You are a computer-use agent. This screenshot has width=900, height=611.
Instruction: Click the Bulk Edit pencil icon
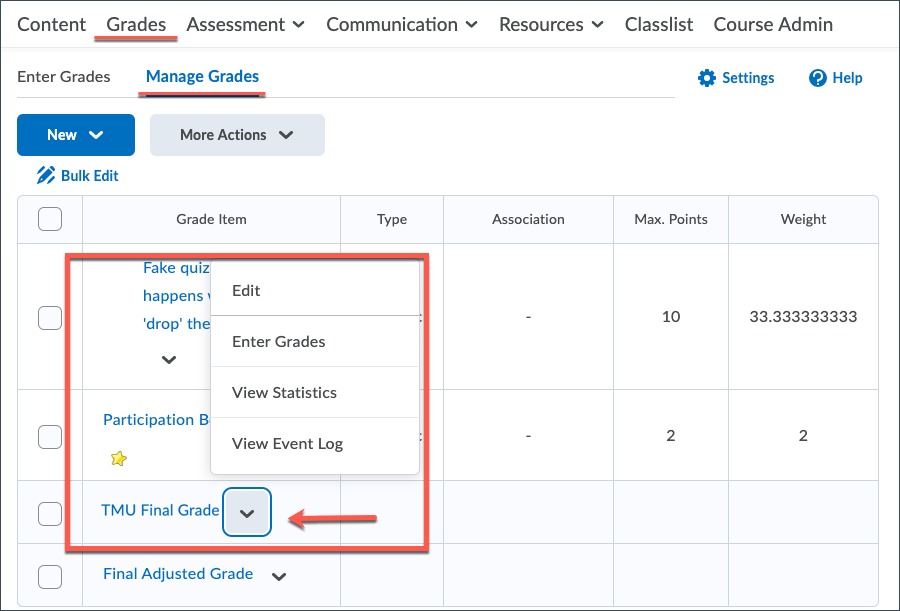tap(46, 176)
